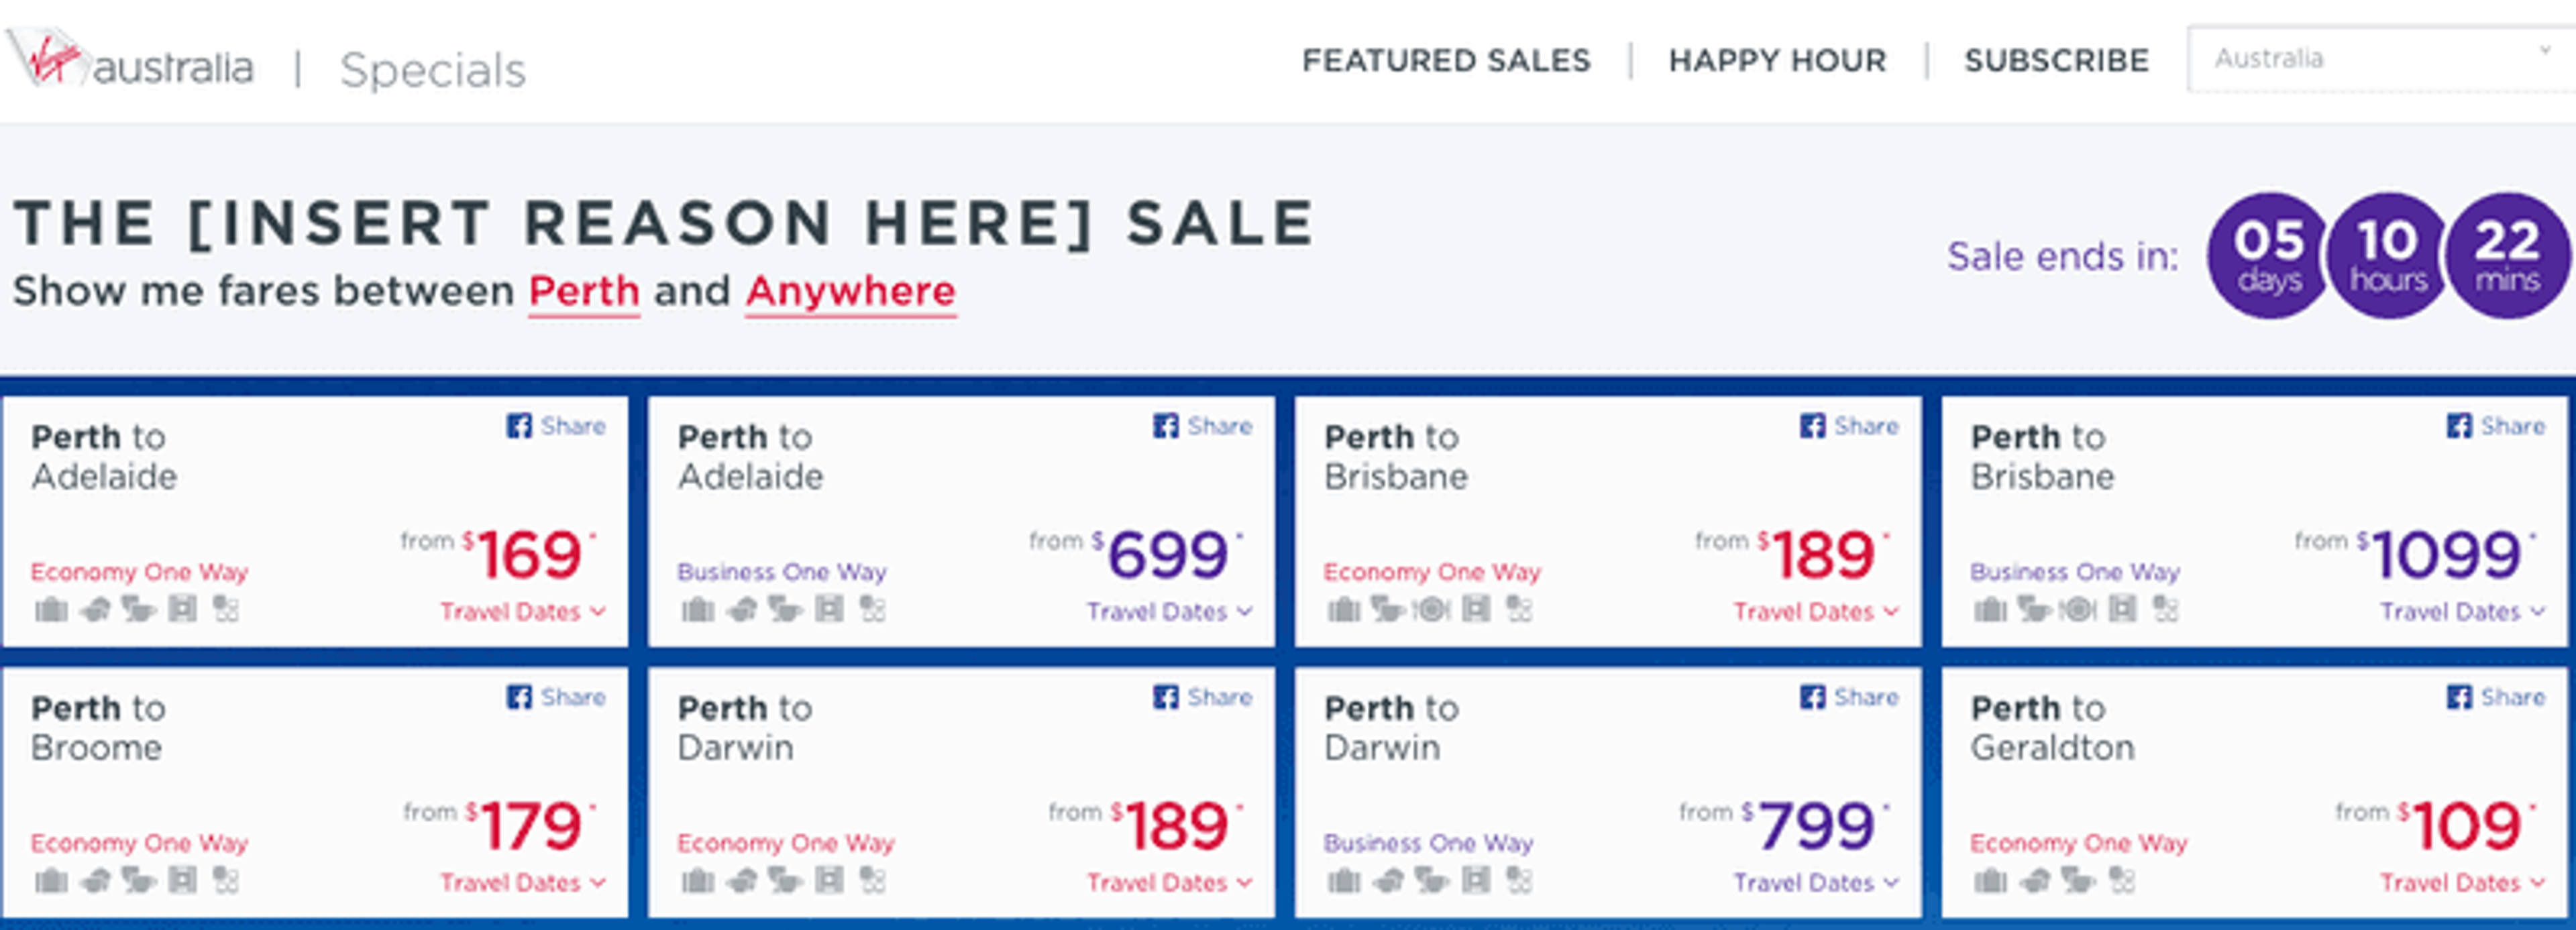Viewport: 2576px width, 930px height.
Task: Click the Virgin Australia logo
Action: [x=130, y=62]
